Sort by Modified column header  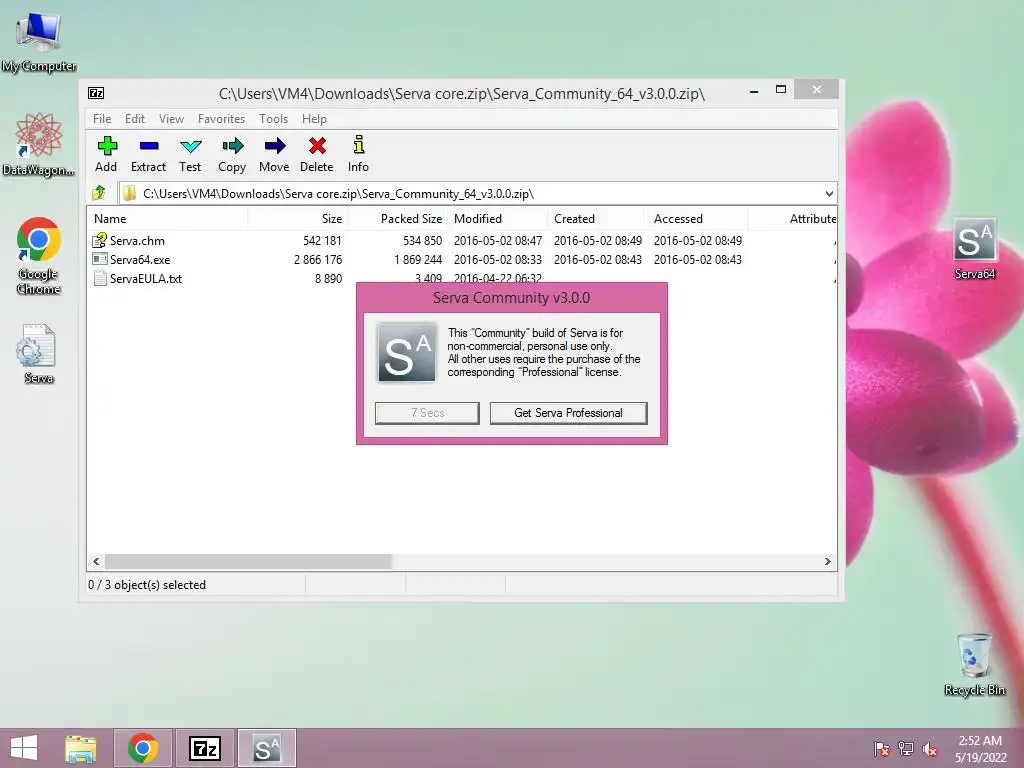[497, 219]
